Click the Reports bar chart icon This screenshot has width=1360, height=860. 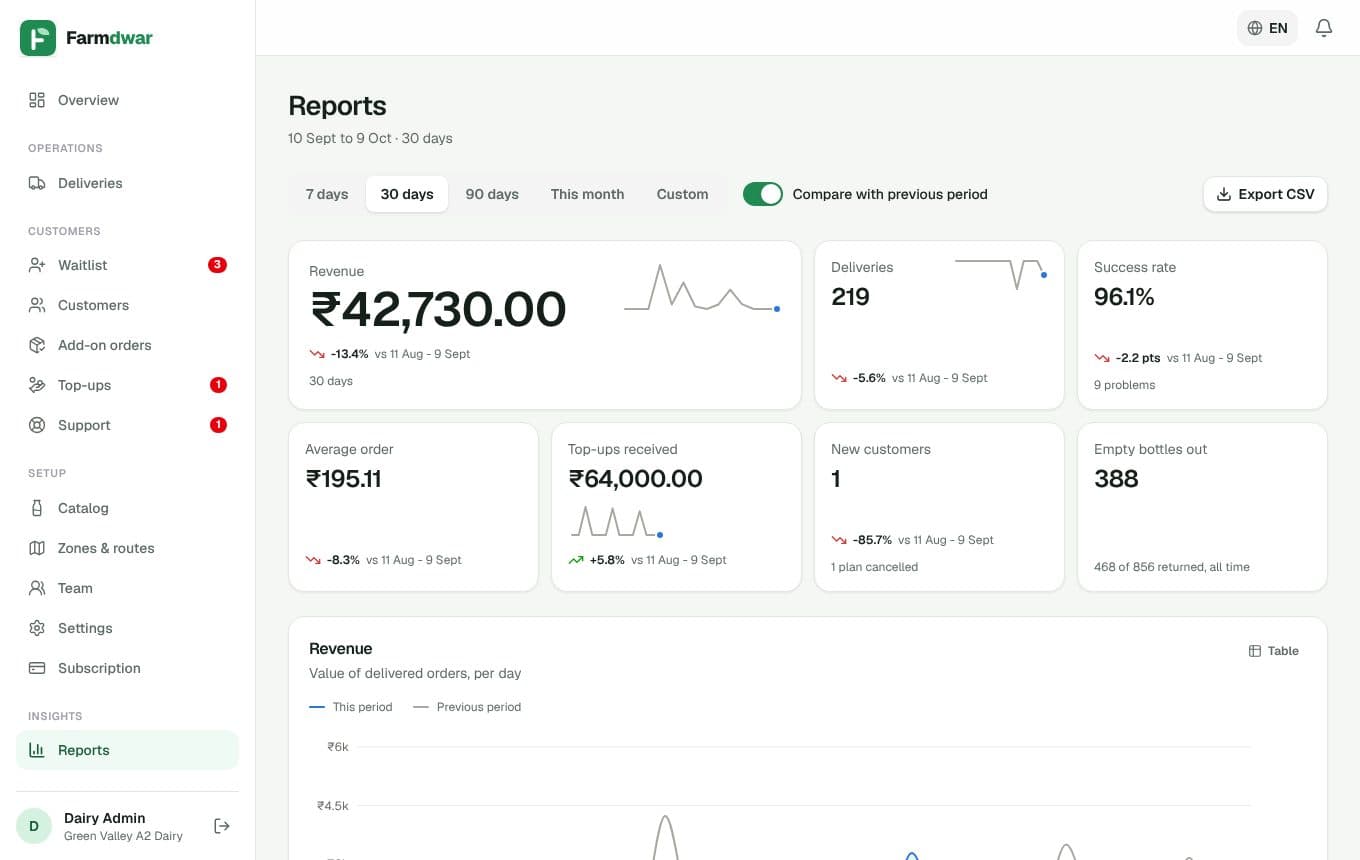click(37, 750)
